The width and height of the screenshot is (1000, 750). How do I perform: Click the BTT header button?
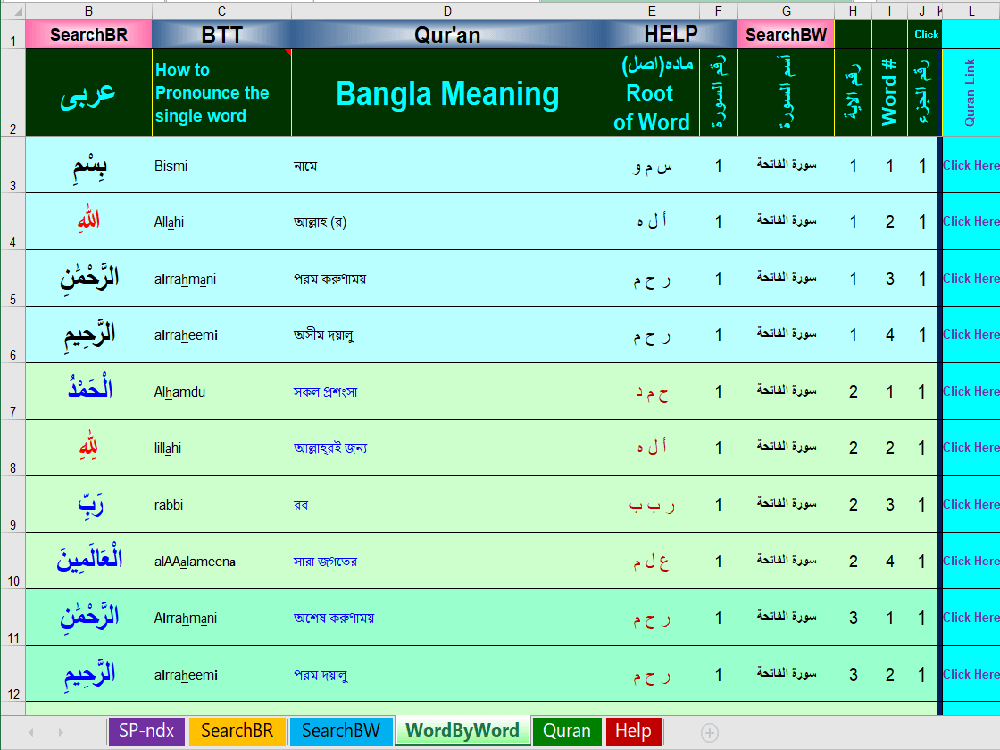tap(222, 34)
